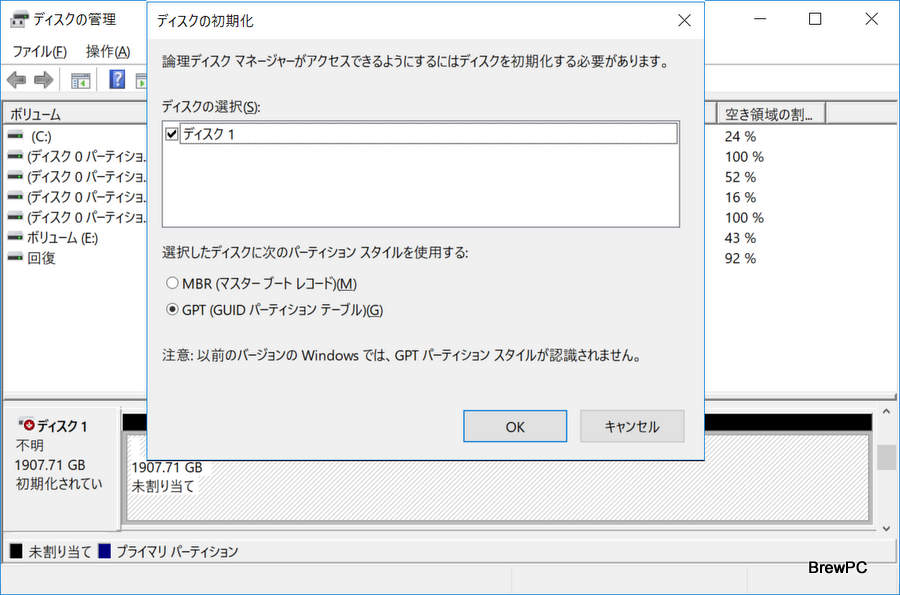Click the blue プライマリ パーティション legend swatch
This screenshot has width=900, height=595.
coord(104,551)
